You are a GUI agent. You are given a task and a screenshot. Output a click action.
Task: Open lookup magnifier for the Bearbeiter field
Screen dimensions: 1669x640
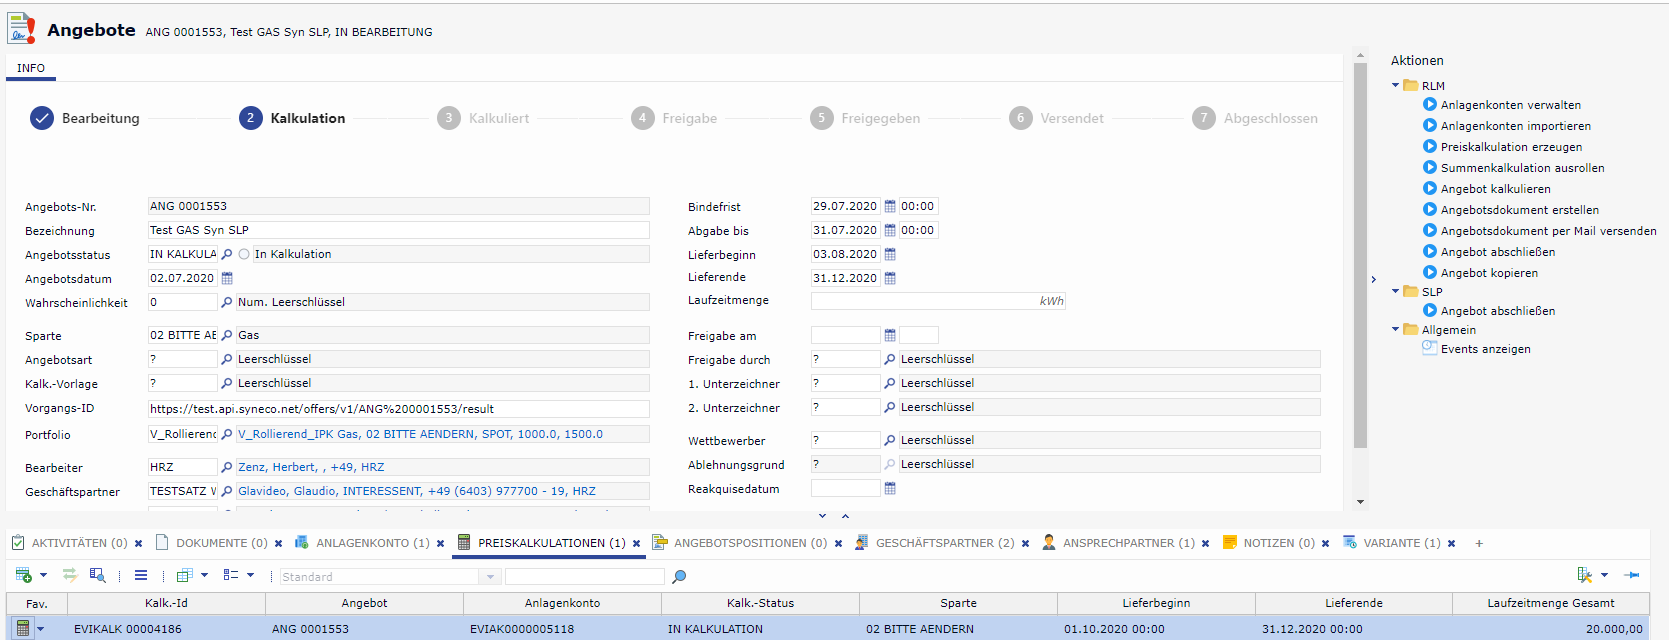[227, 468]
